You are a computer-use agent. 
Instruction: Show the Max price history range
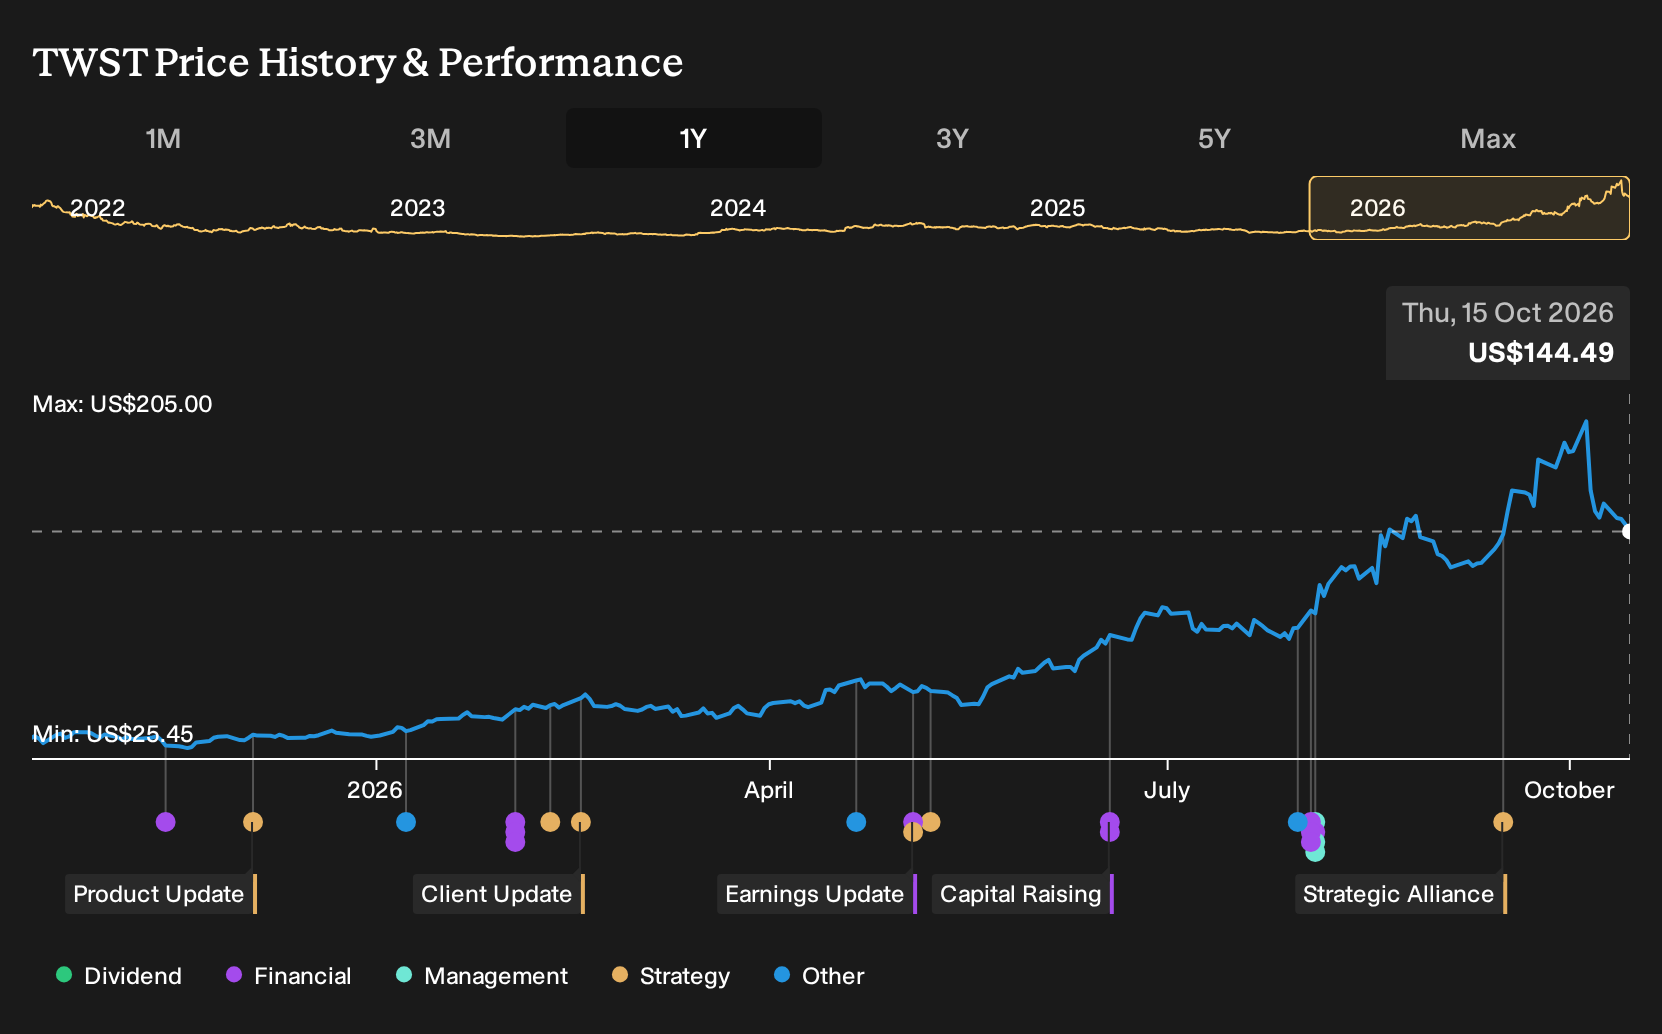[1488, 138]
